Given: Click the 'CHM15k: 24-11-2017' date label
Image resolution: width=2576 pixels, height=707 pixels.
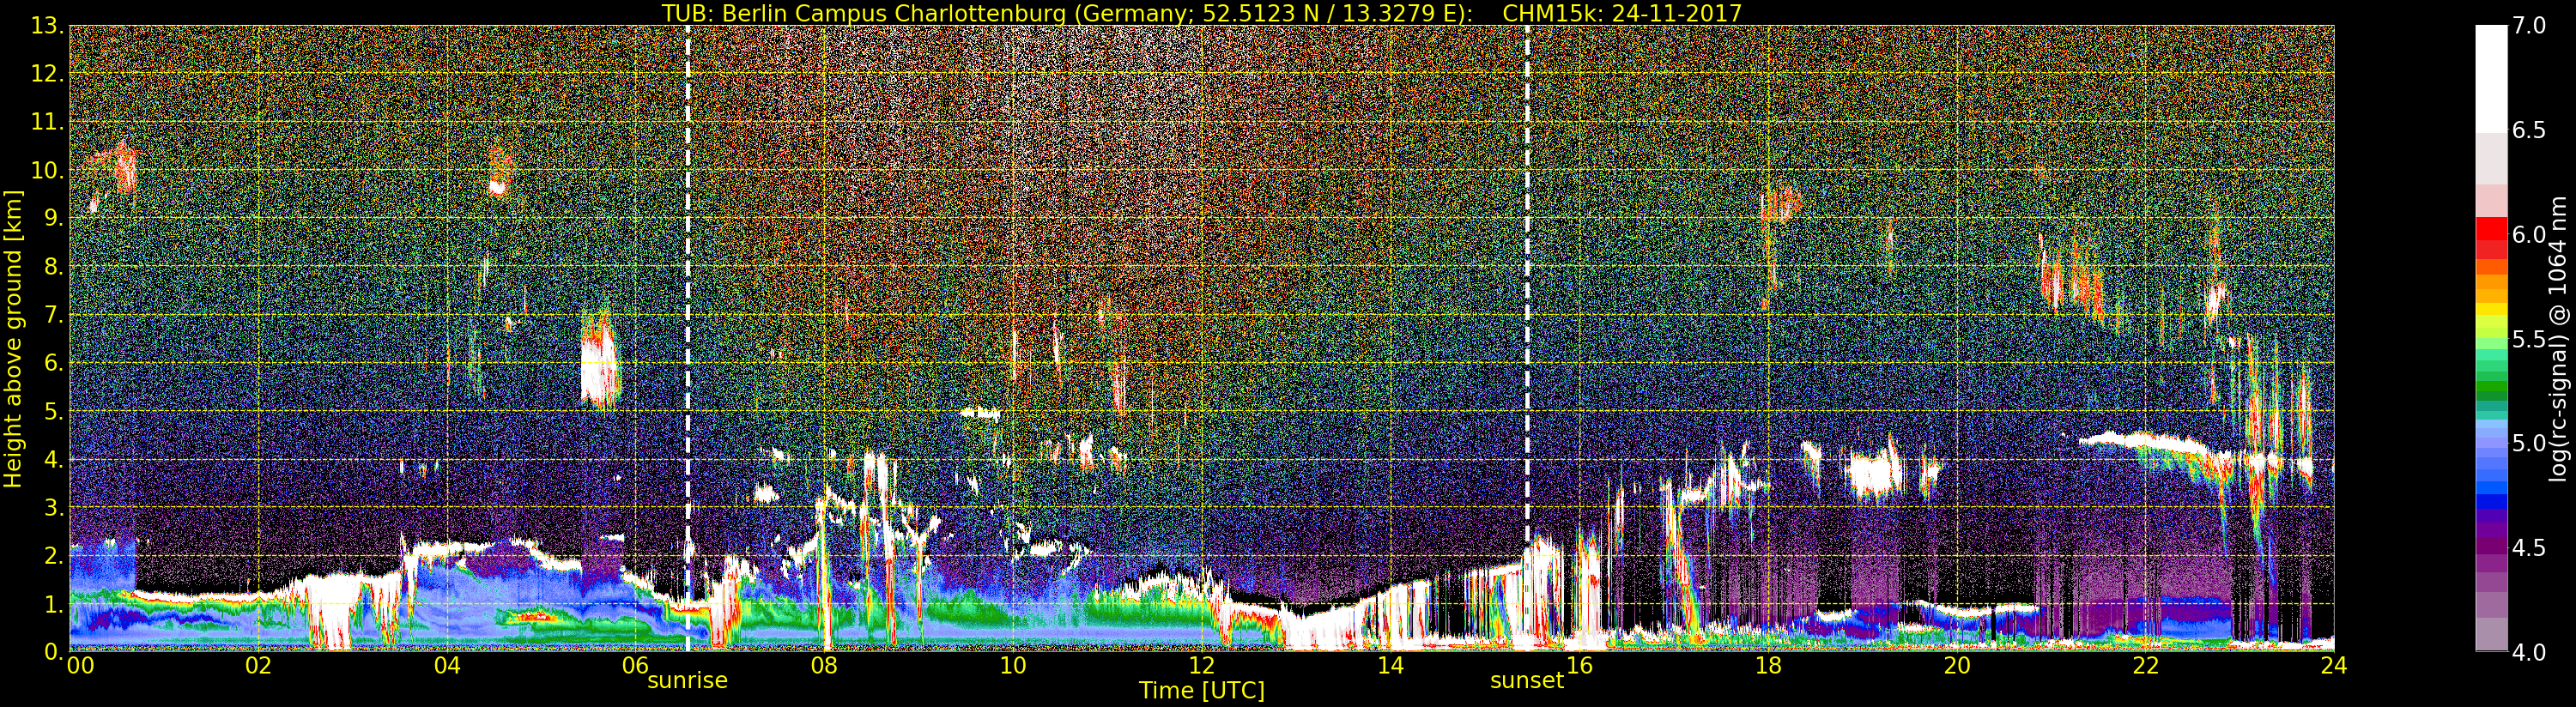Looking at the screenshot, I should point(1622,13).
